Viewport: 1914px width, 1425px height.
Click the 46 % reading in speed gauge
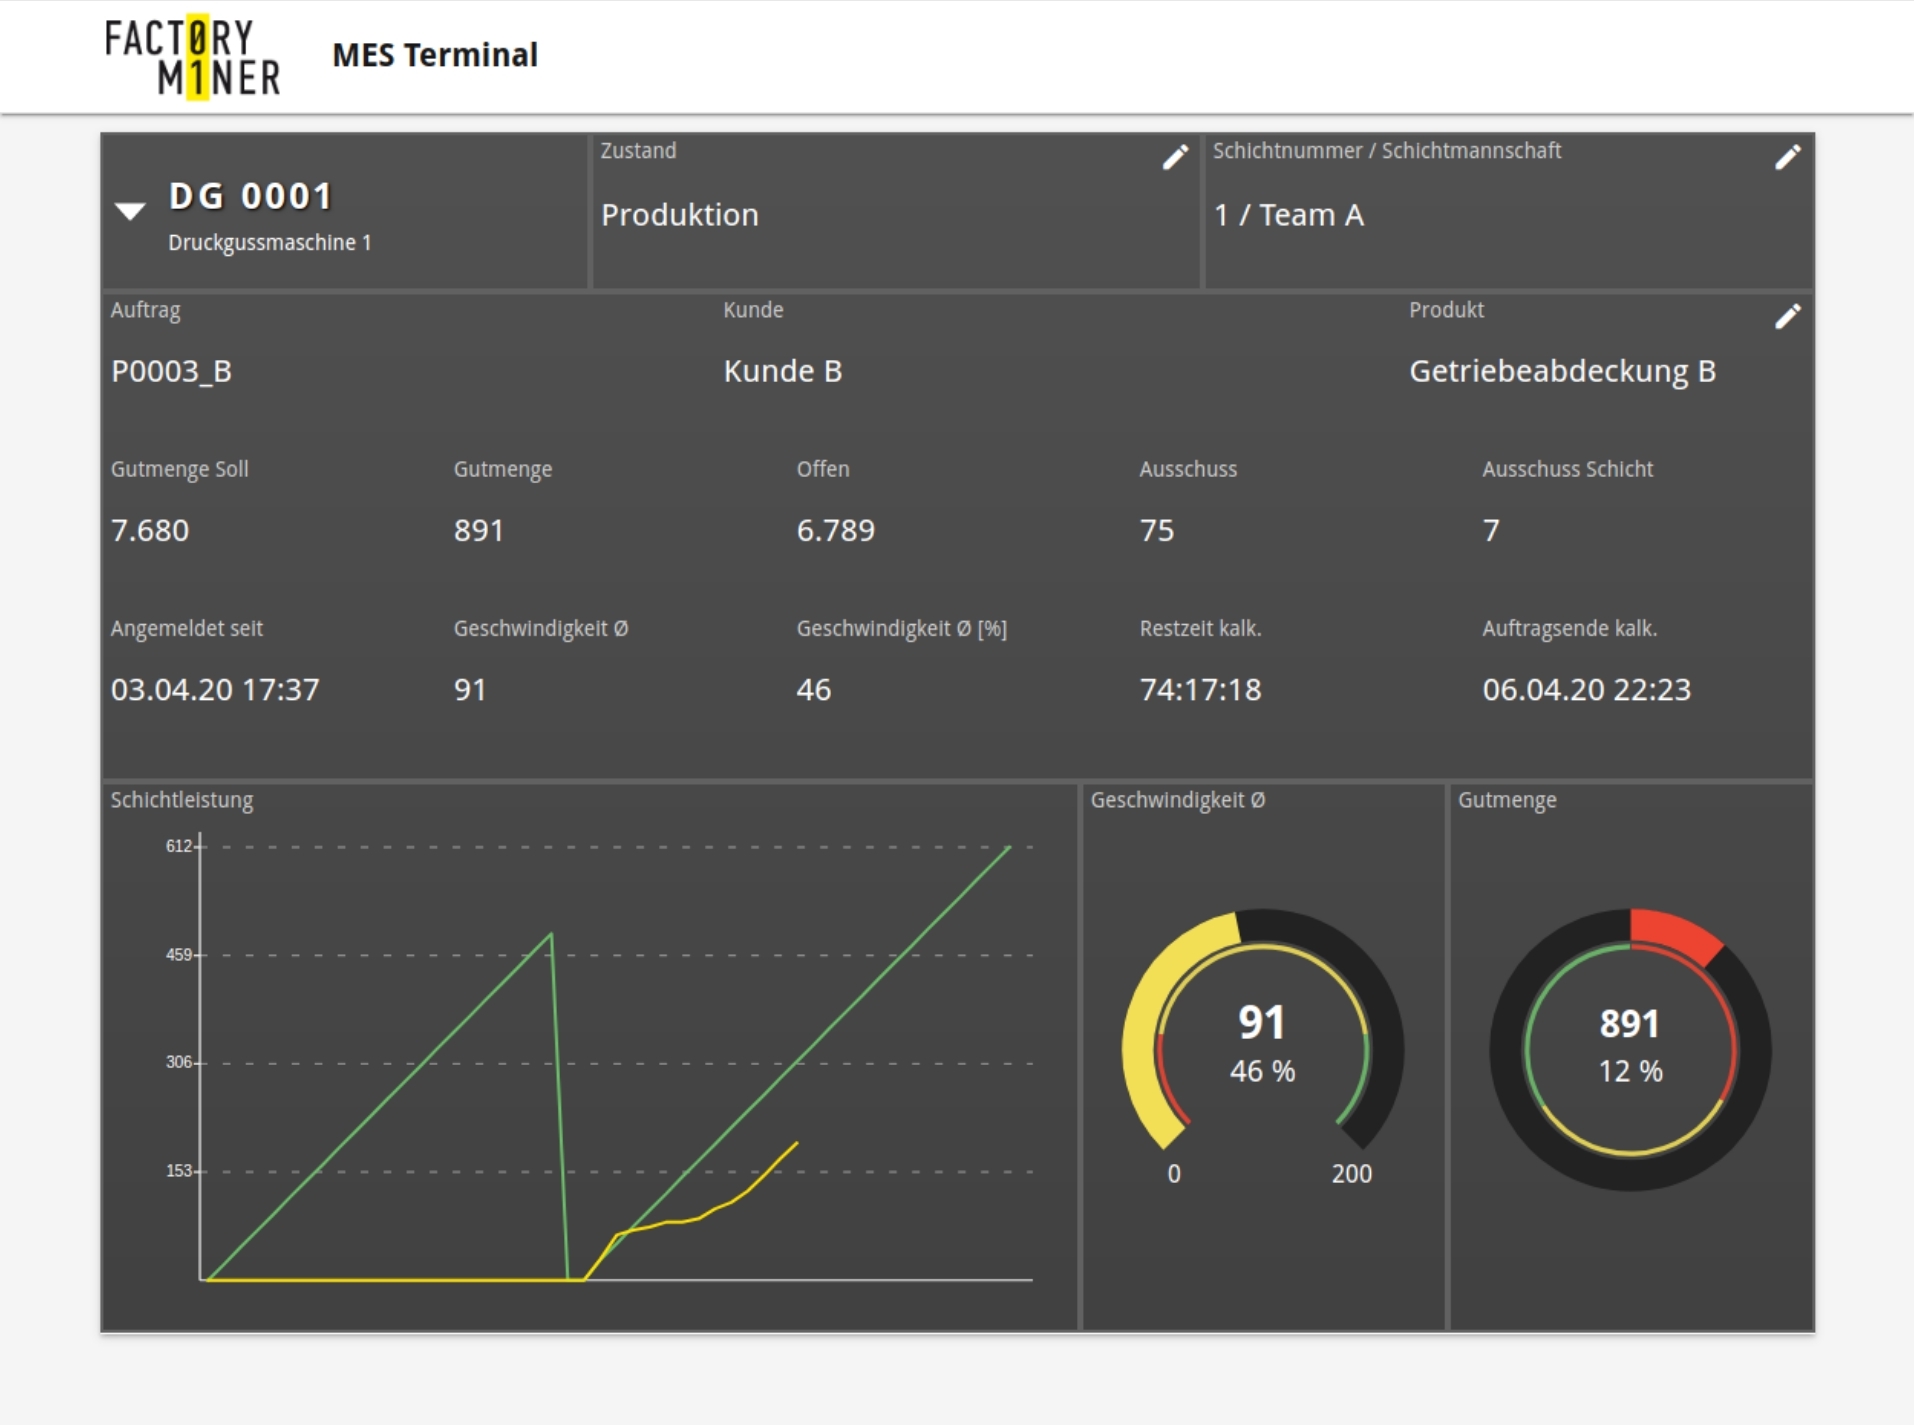tap(1263, 1071)
